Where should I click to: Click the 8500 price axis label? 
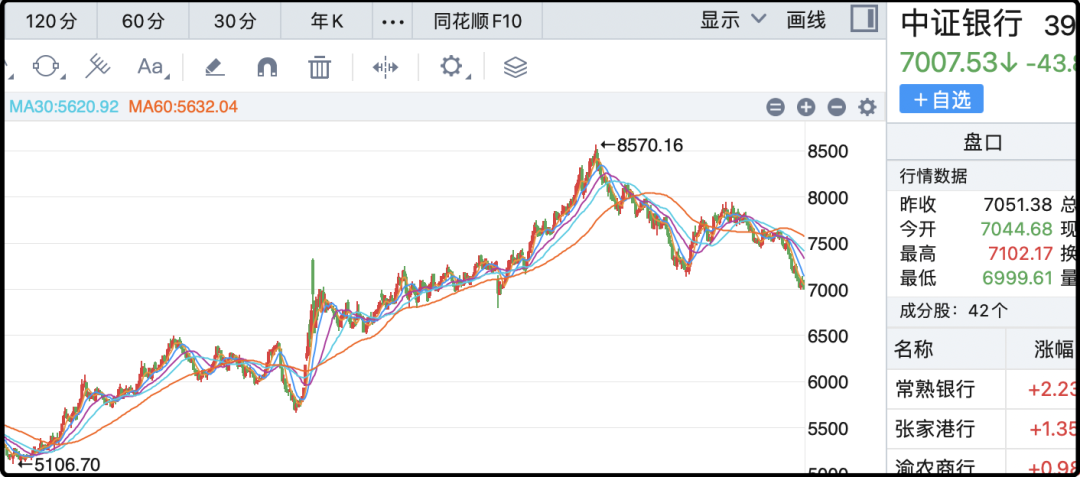[x=829, y=151]
